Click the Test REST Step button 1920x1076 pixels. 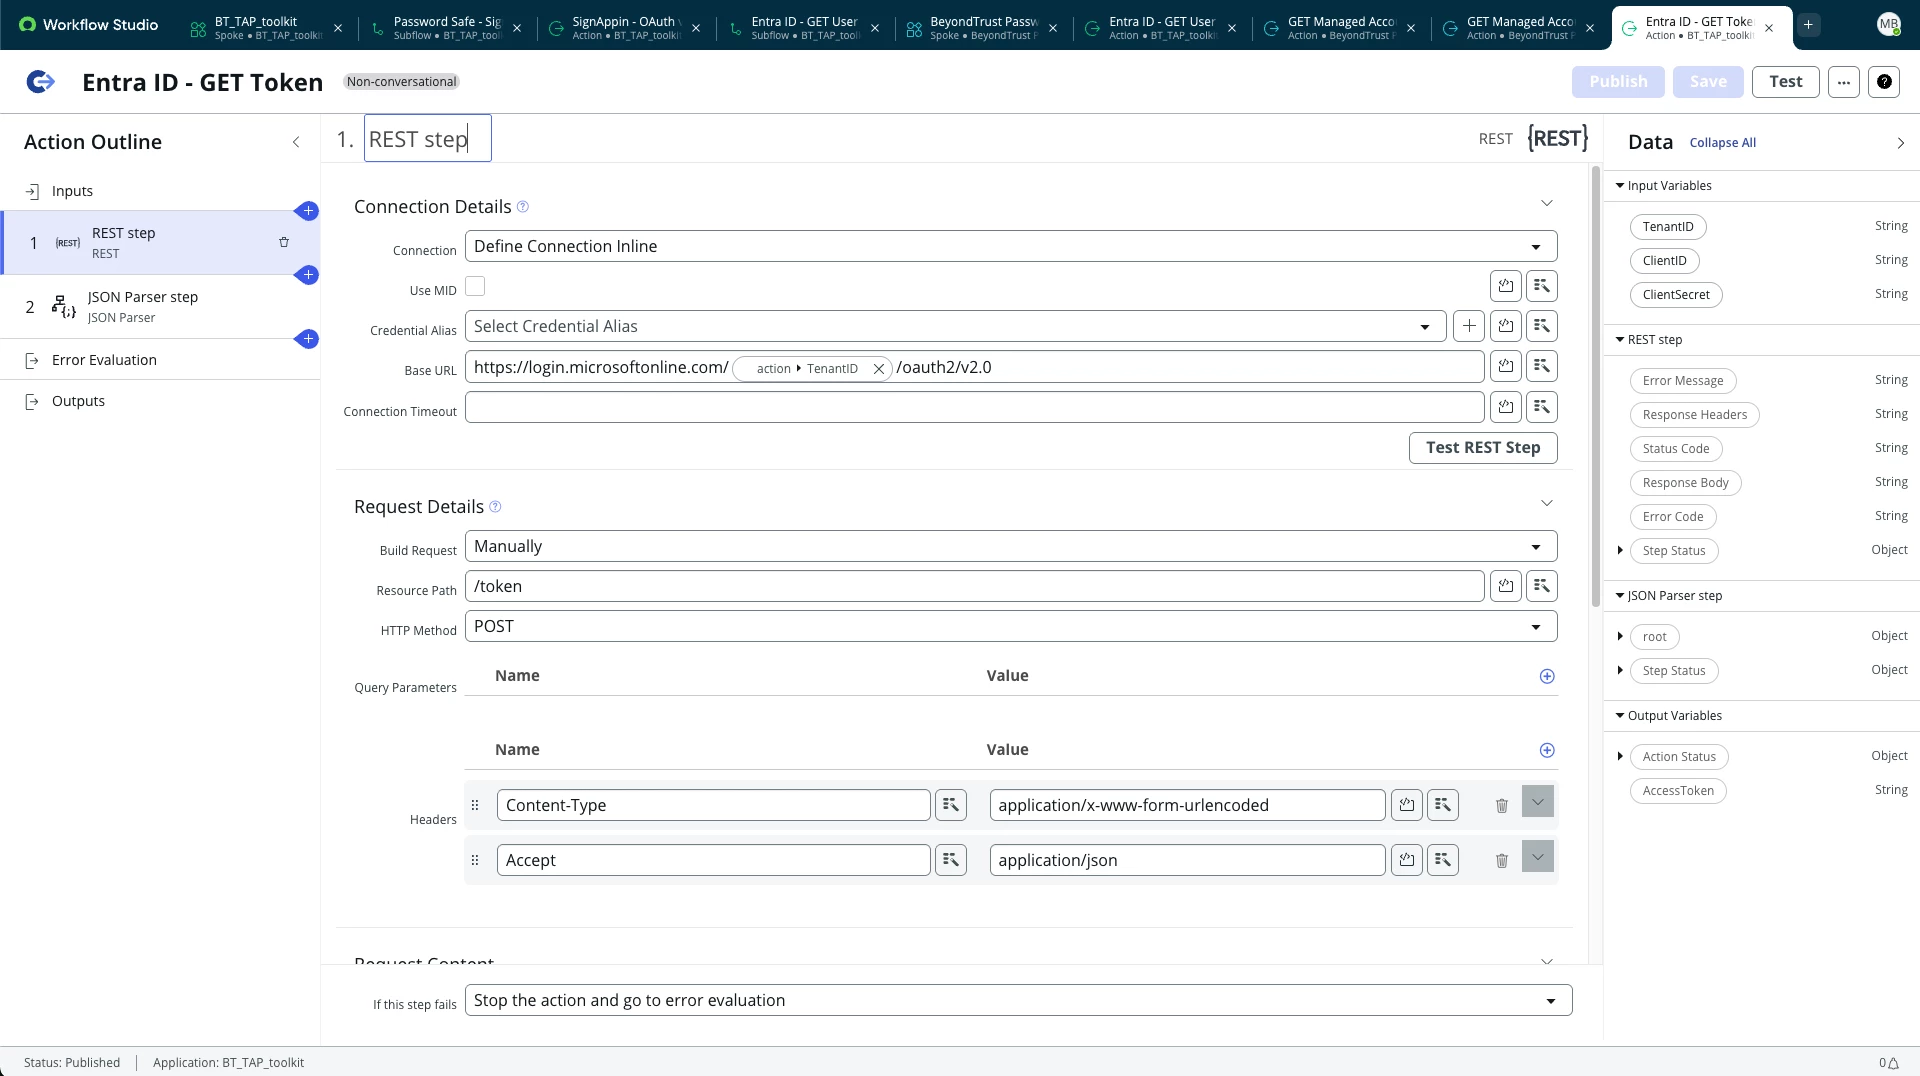click(x=1484, y=448)
